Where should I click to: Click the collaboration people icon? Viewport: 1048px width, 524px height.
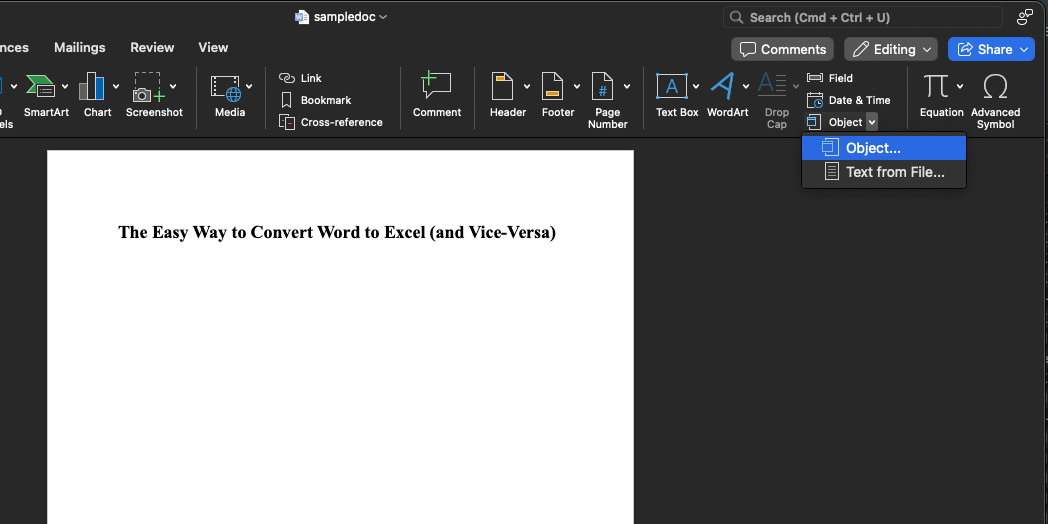click(1025, 17)
